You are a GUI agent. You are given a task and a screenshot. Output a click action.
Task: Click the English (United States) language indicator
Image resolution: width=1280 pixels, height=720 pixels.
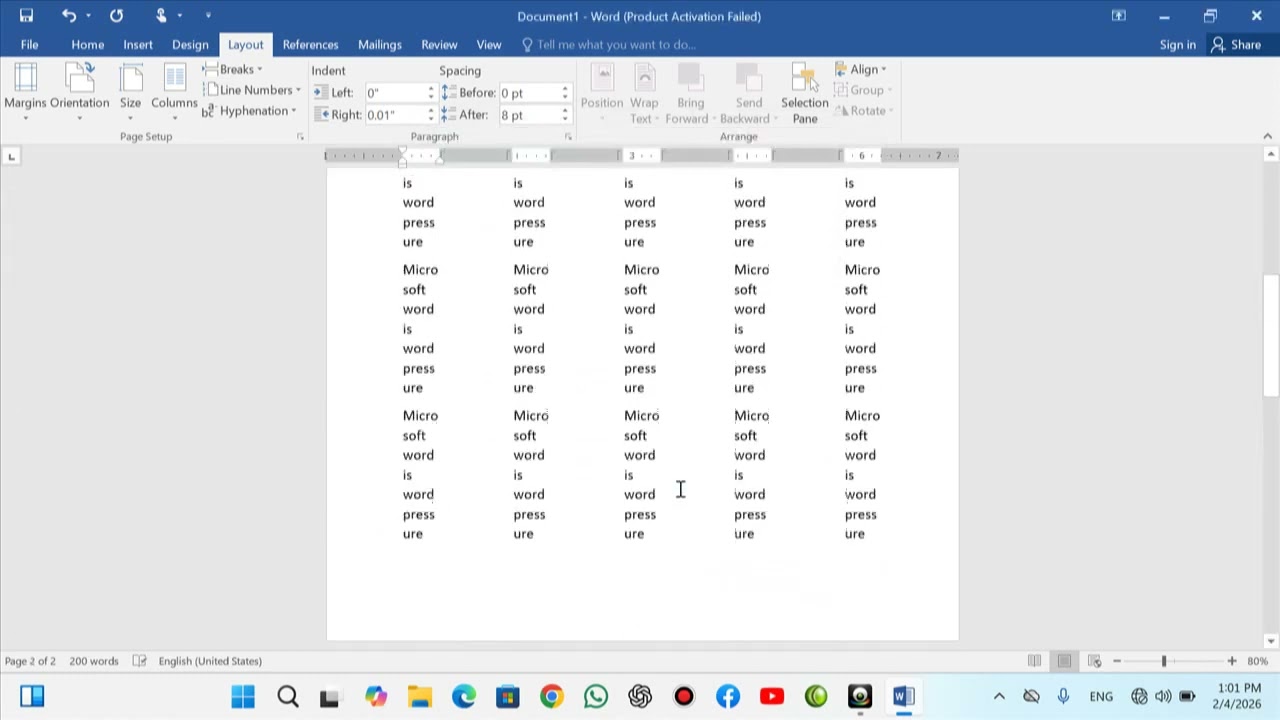click(x=210, y=661)
